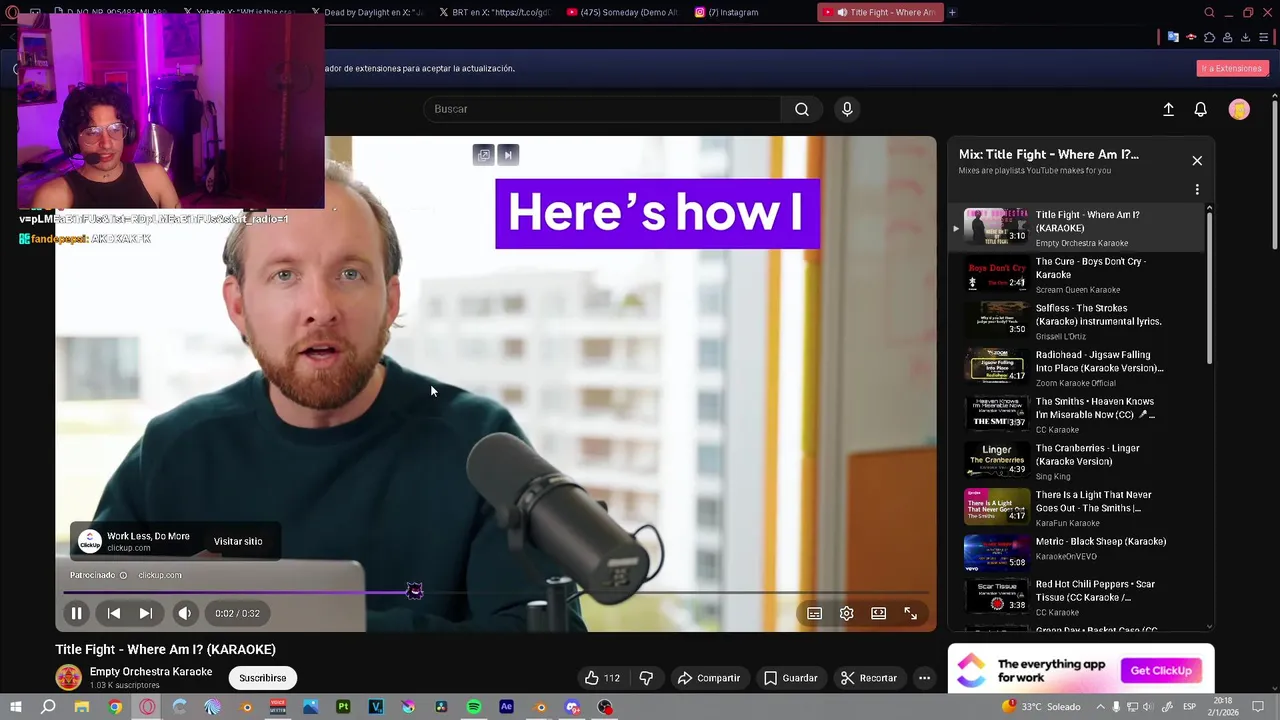1280x720 pixels.
Task: Search YouTube with magnifier icon
Action: [802, 109]
